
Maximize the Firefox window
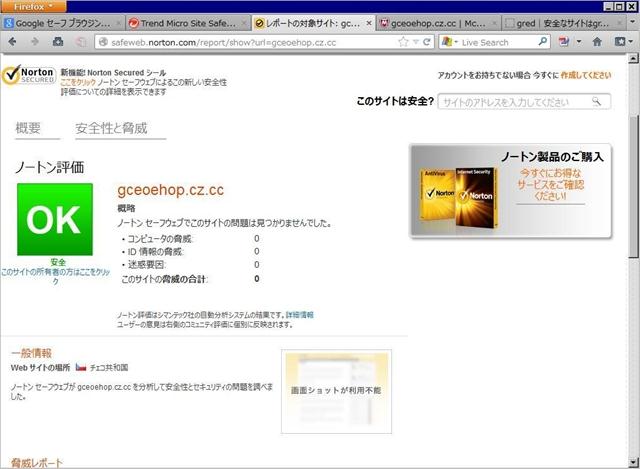coord(619,6)
